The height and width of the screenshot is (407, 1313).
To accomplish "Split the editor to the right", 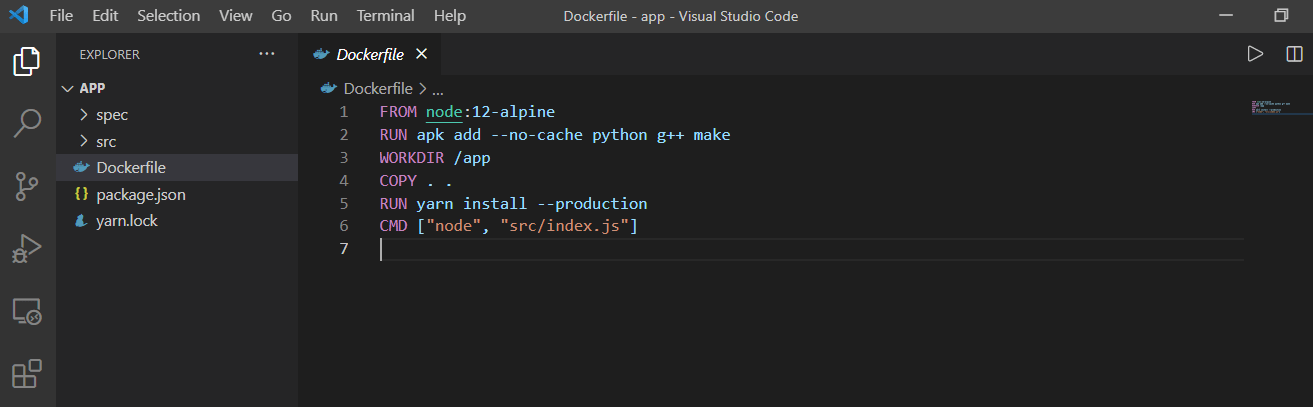I will 1294,54.
